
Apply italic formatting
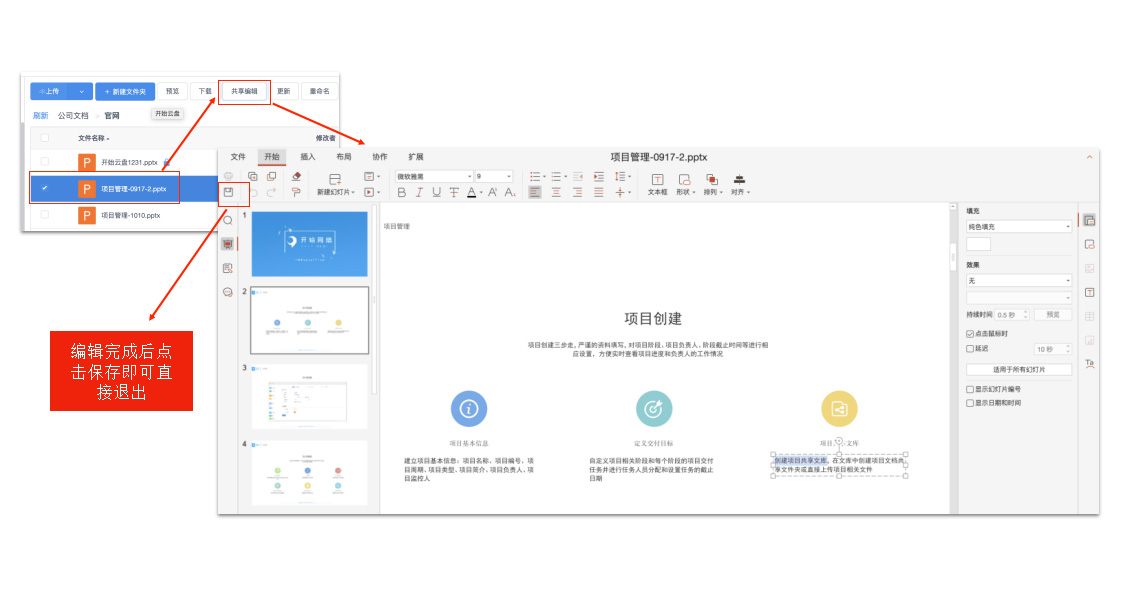(420, 192)
